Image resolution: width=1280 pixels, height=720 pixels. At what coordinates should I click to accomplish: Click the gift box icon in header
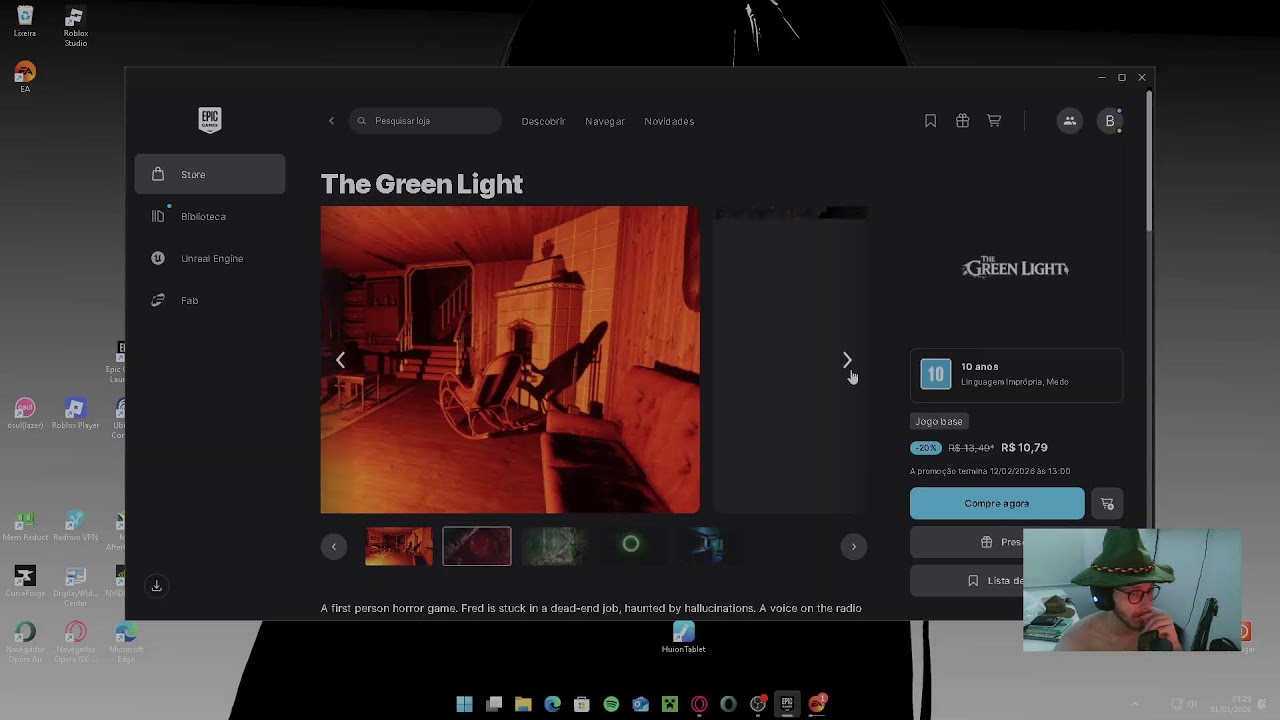pyautogui.click(x=962, y=121)
